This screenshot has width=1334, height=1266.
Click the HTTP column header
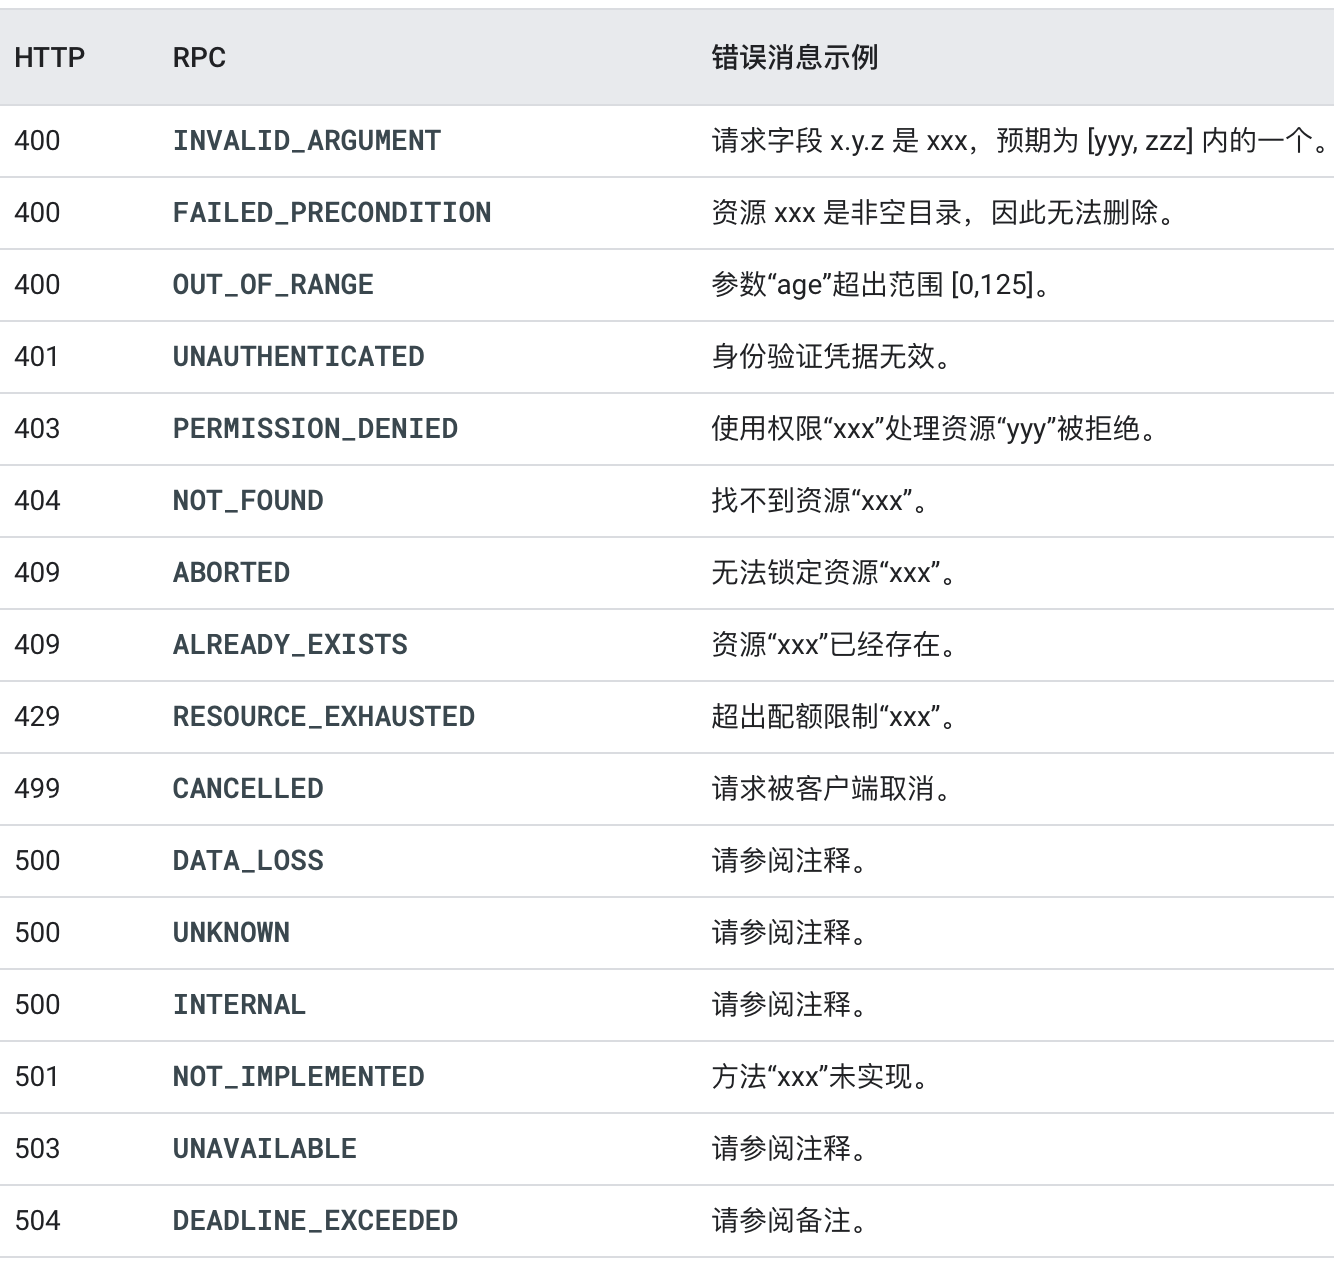tap(50, 58)
